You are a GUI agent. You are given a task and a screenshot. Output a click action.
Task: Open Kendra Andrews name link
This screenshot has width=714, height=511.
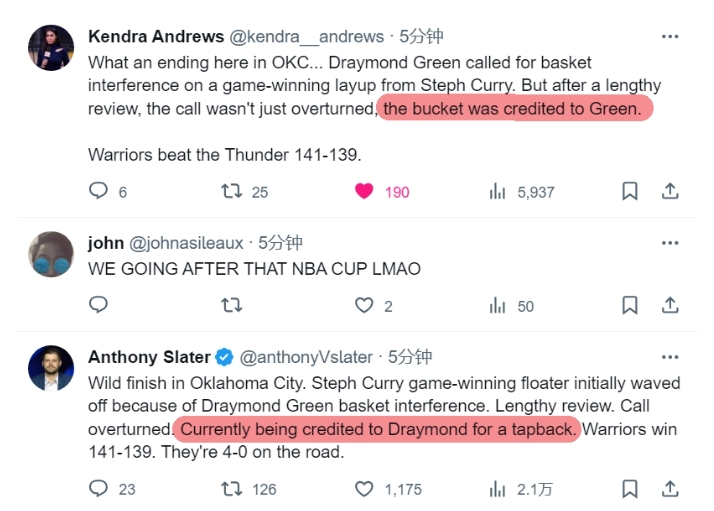point(156,36)
